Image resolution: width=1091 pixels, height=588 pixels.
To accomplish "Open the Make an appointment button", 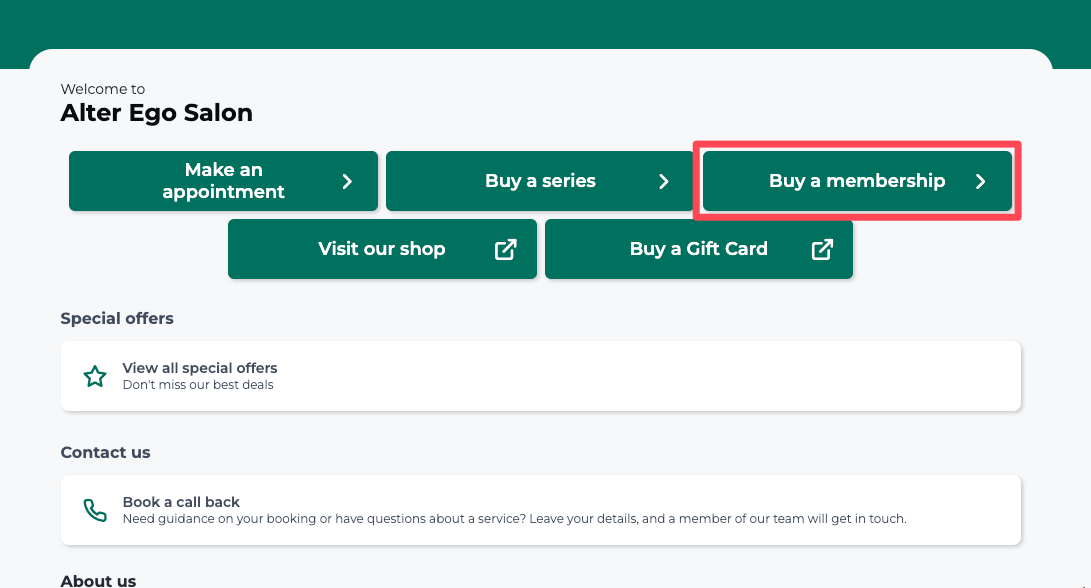I will (x=223, y=181).
